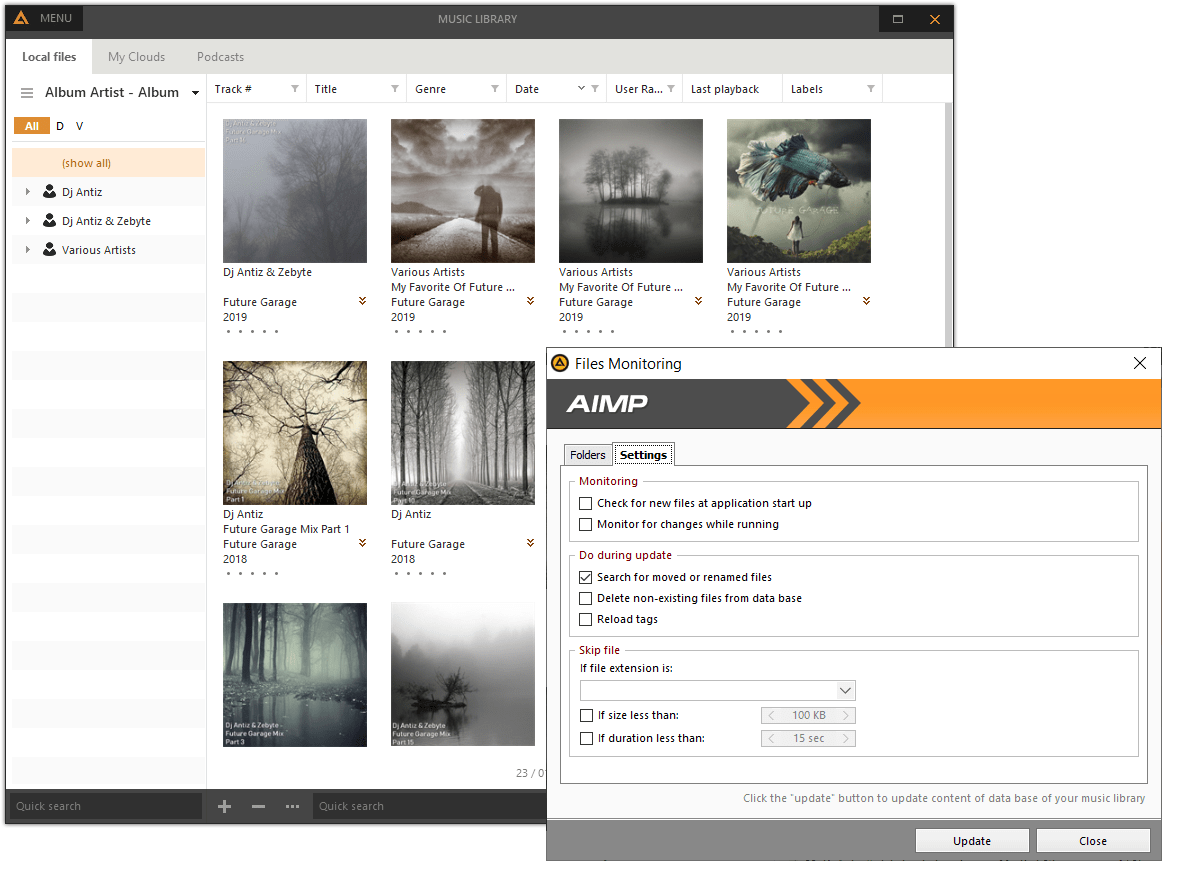The width and height of the screenshot is (1180, 880).
Task: Switch to the Podcasts tab
Action: [220, 57]
